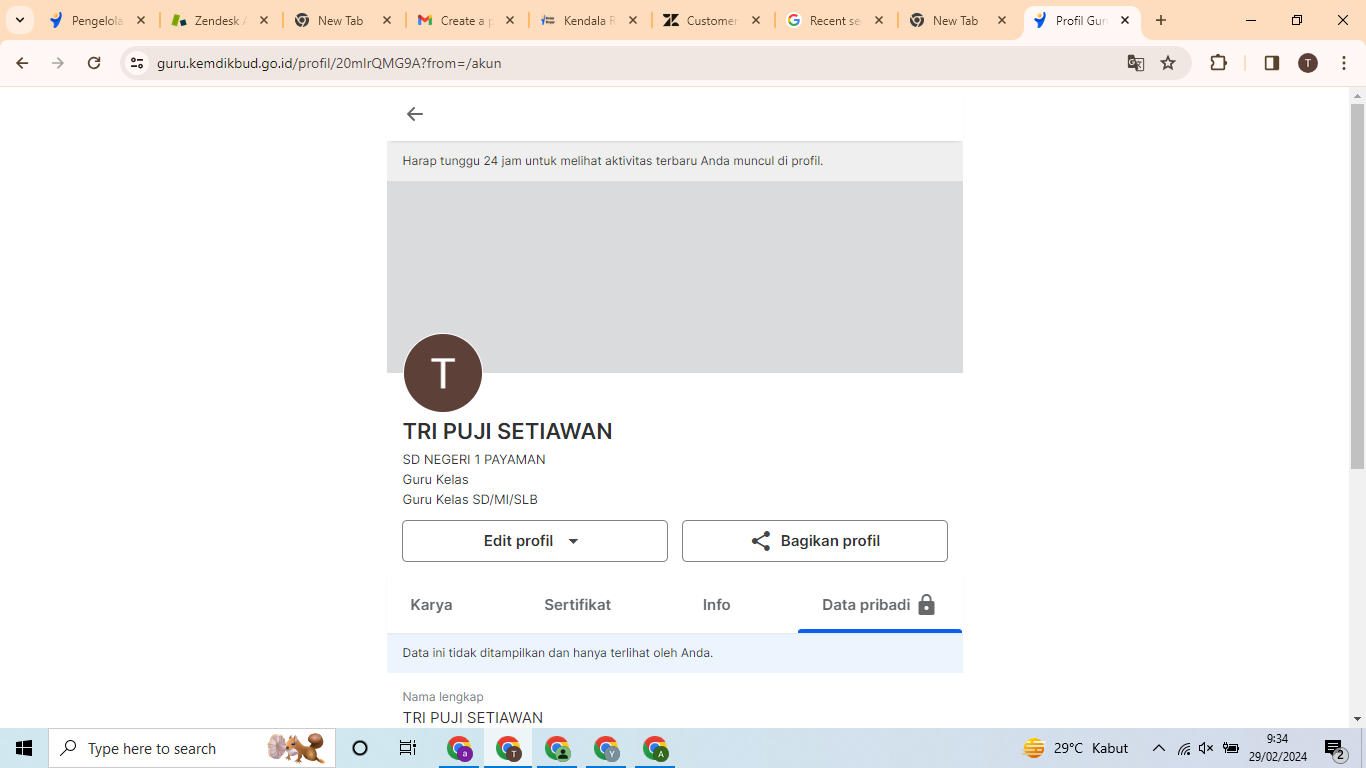Click the T profile avatar picture

coord(443,373)
